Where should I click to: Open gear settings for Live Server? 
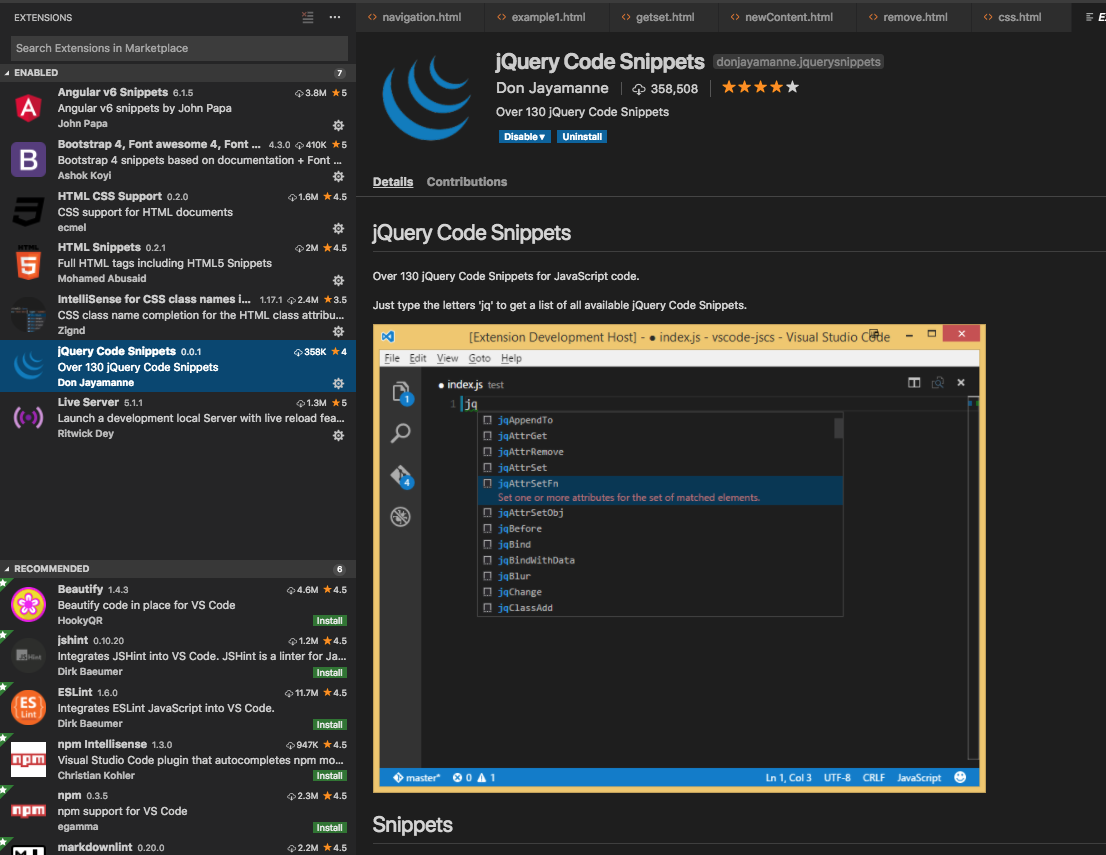click(339, 435)
